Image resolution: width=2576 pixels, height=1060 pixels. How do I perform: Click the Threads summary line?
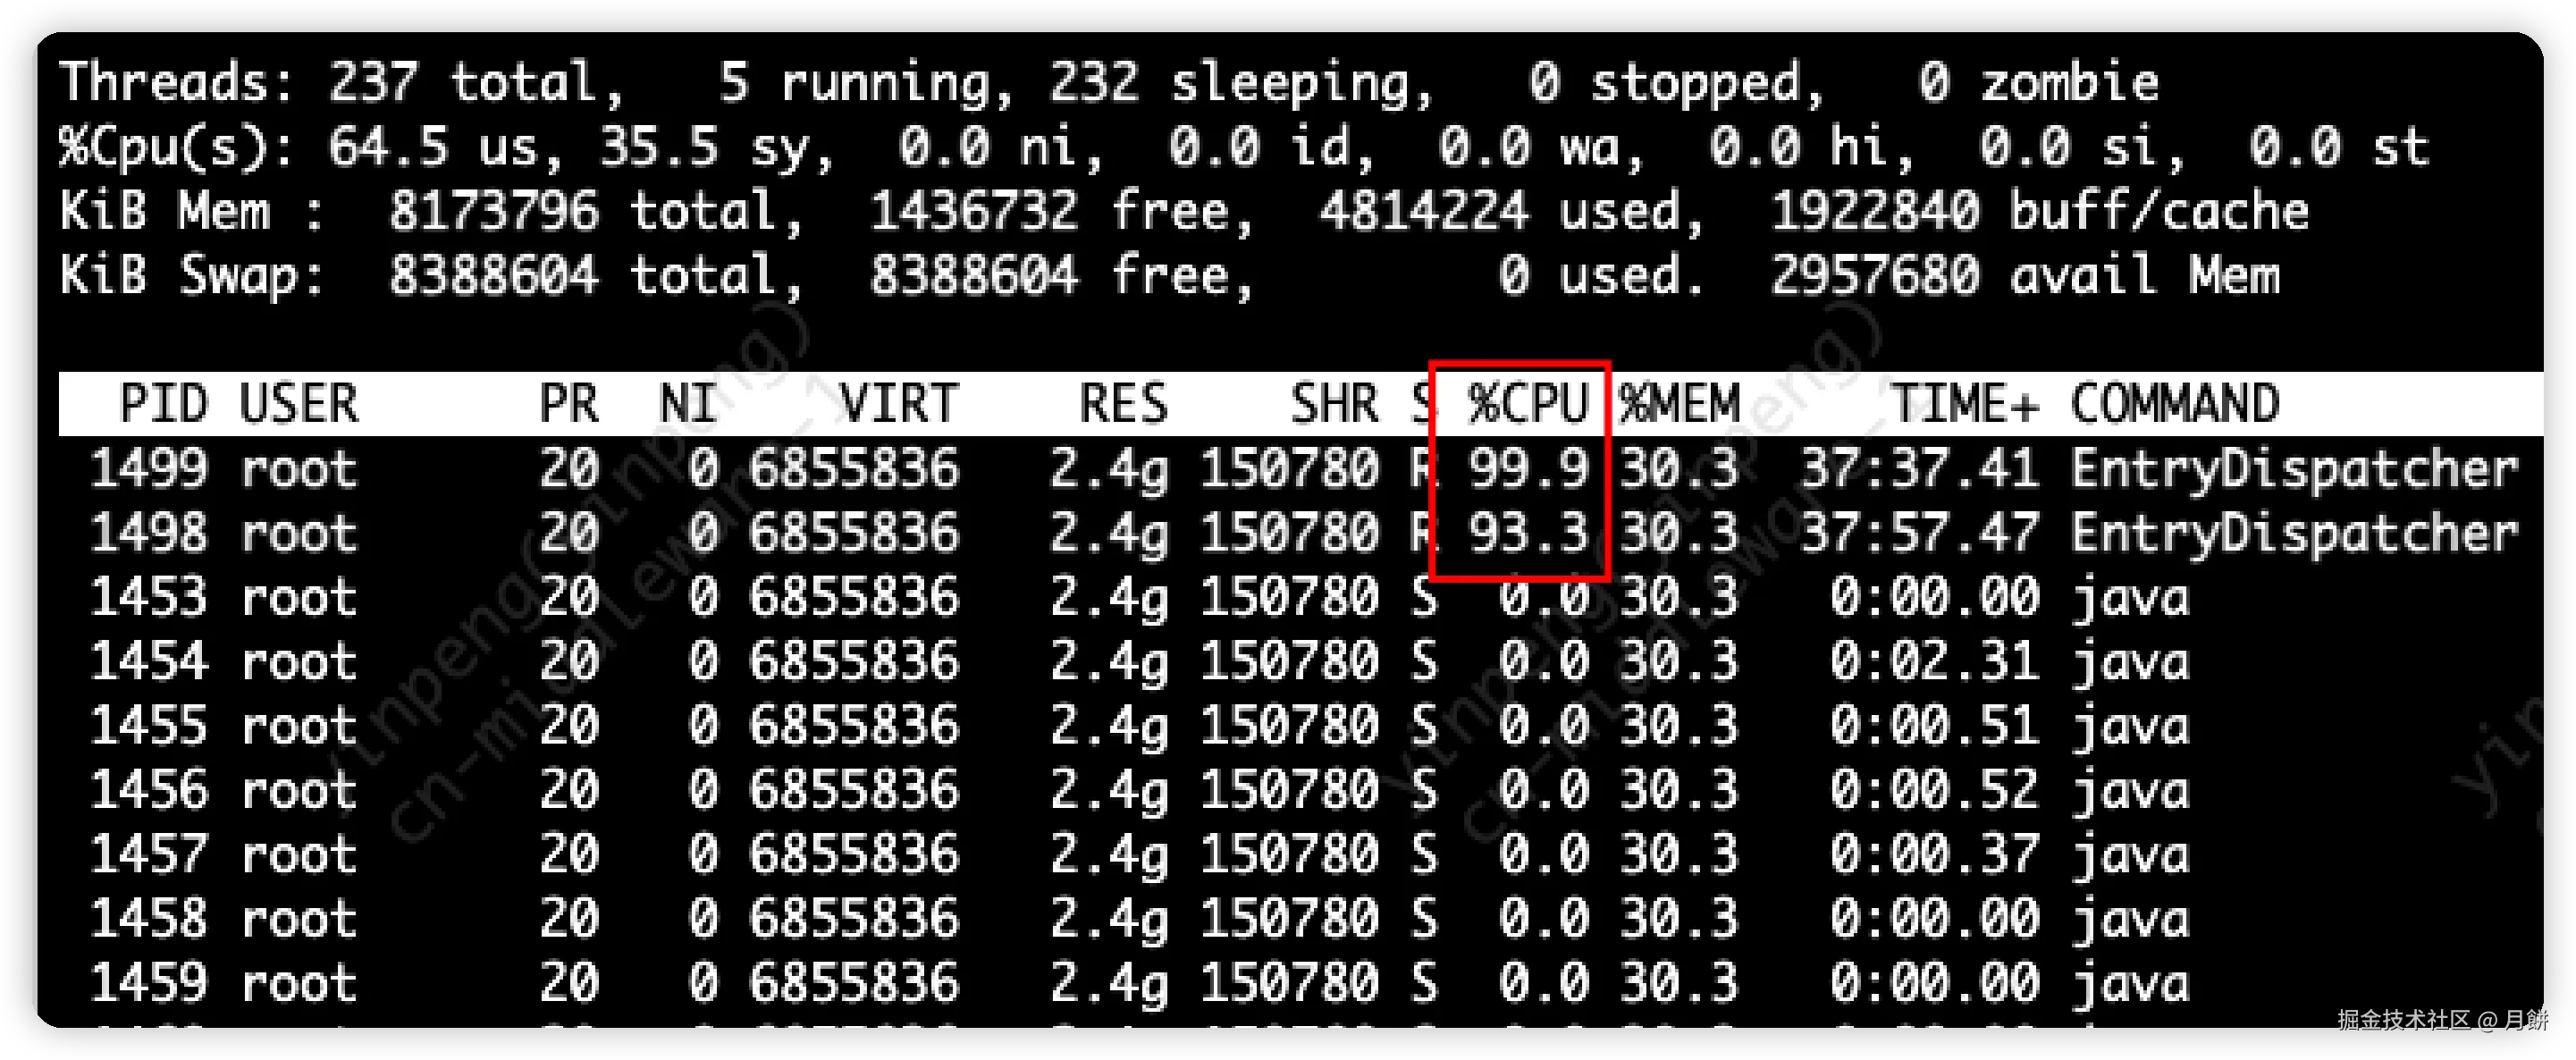tap(1108, 82)
